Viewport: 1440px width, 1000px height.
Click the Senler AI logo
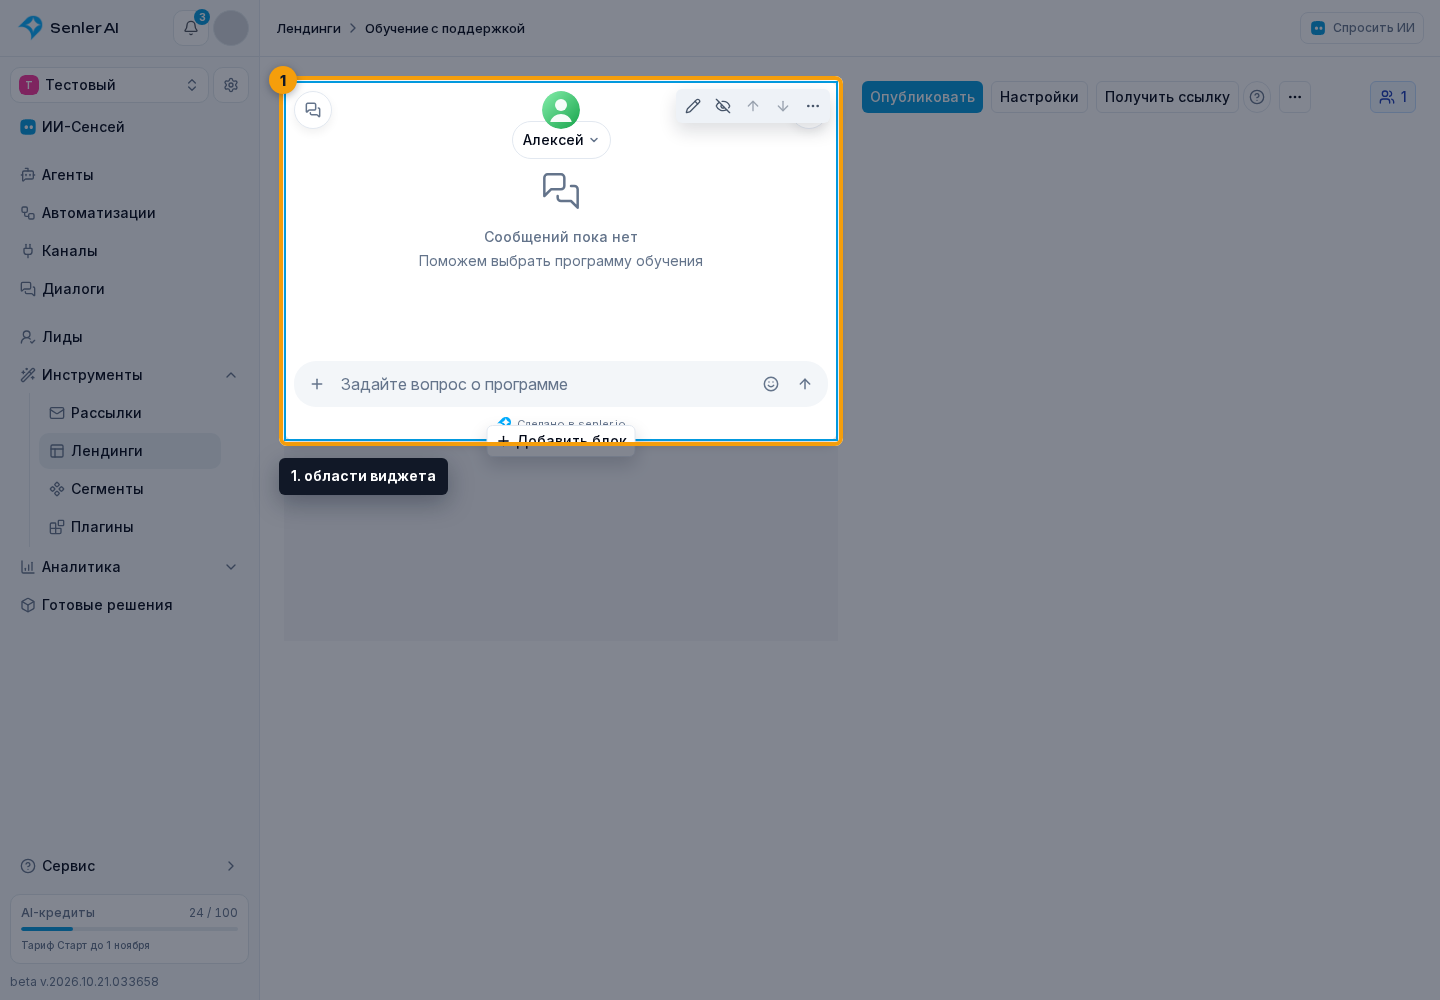(69, 28)
